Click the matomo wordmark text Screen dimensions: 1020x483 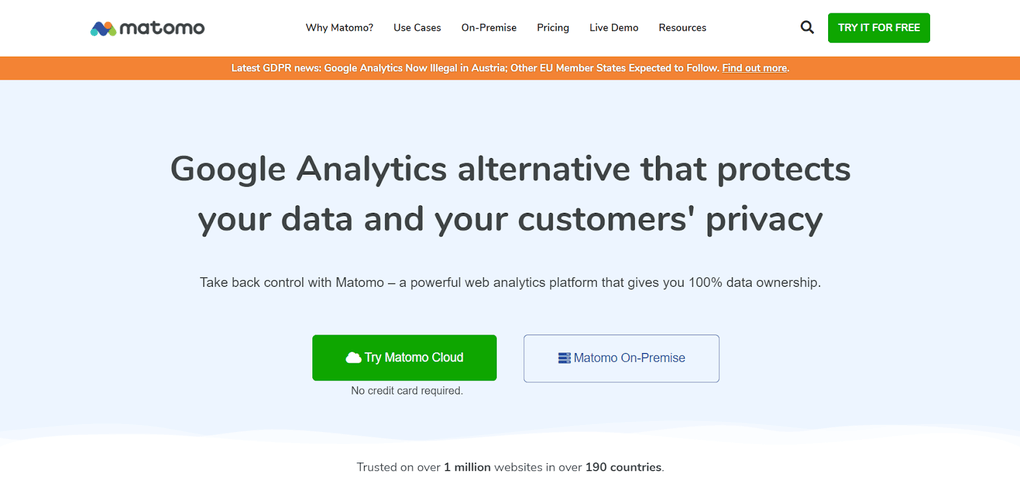click(x=163, y=28)
